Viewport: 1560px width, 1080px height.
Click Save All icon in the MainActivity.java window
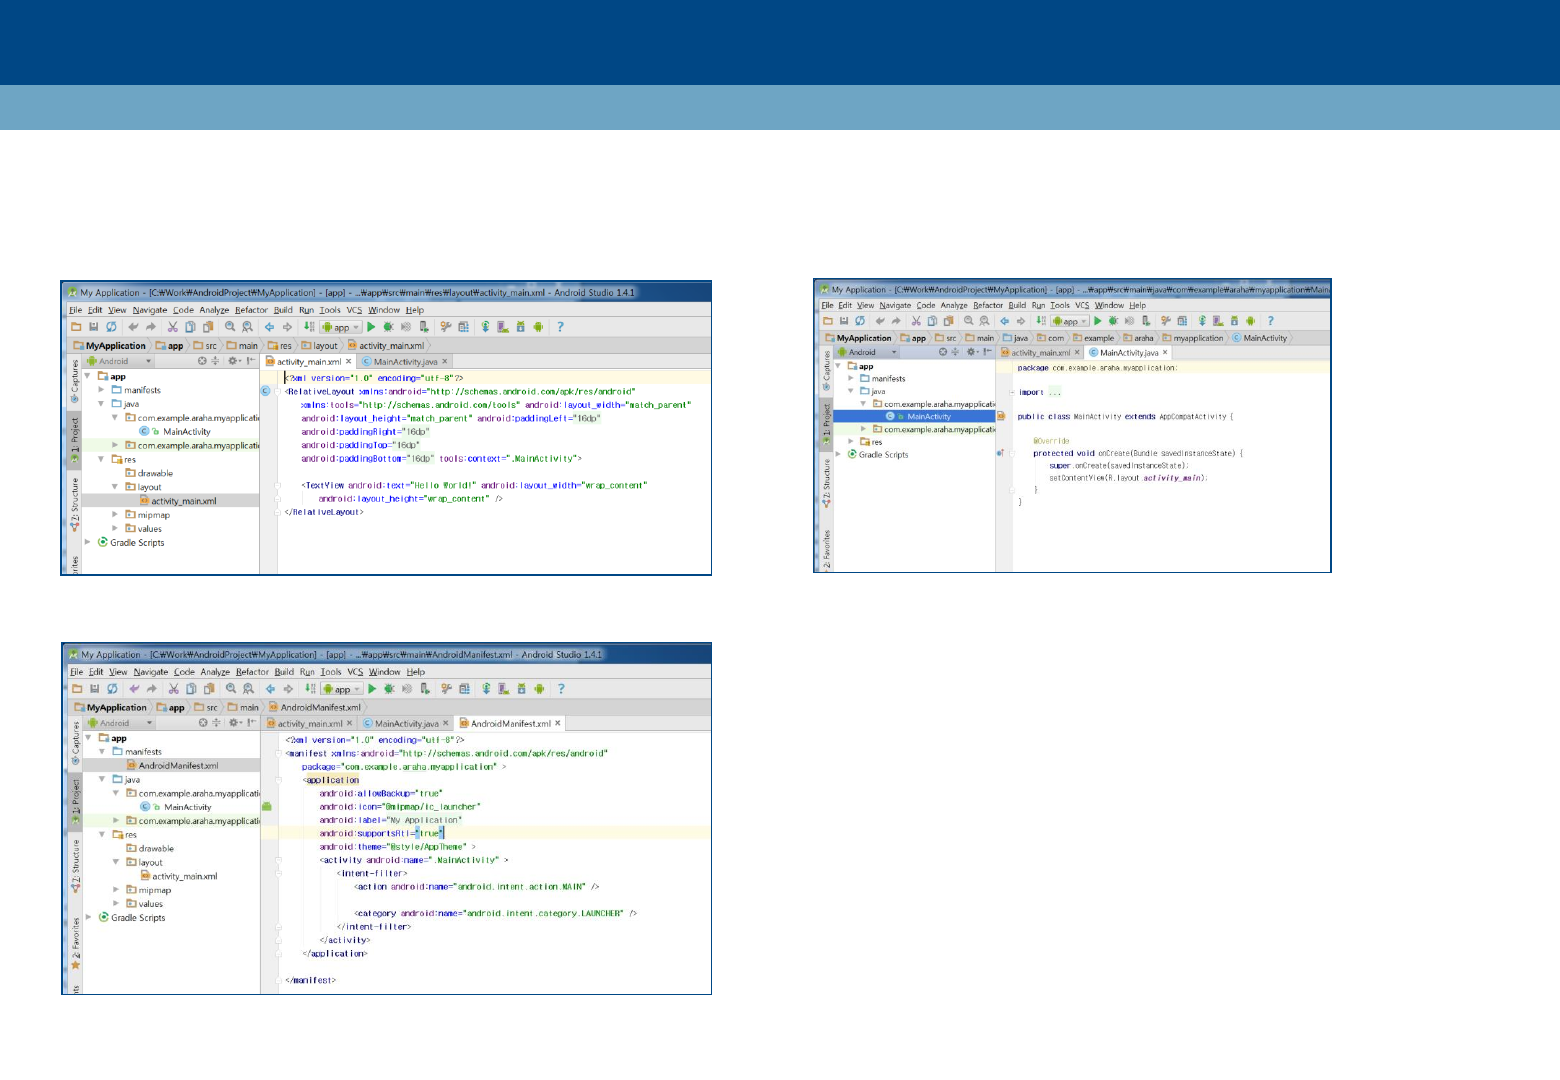click(843, 321)
